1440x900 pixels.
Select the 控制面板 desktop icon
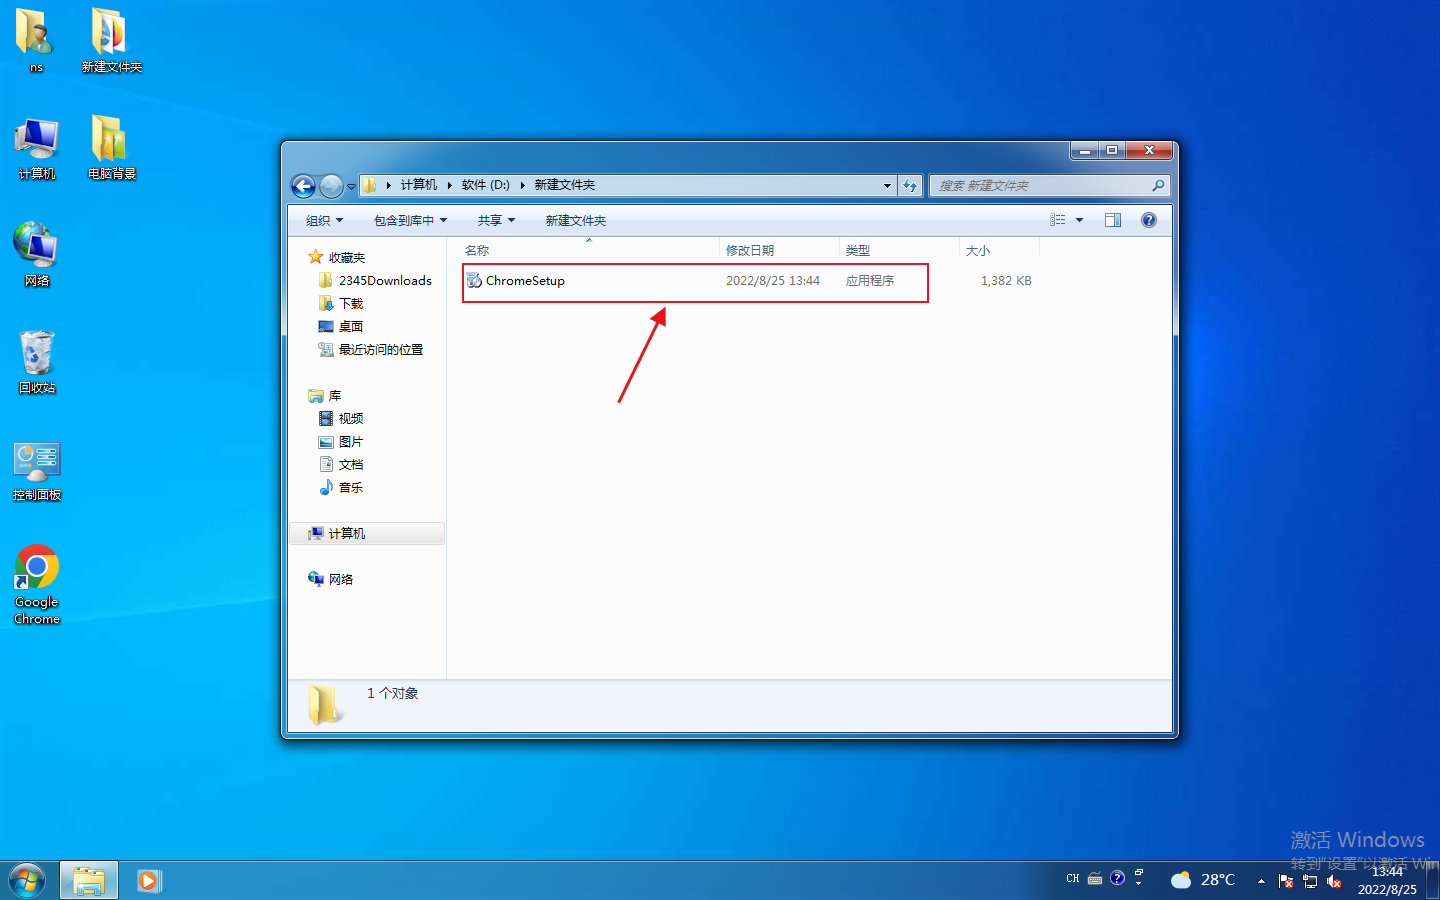[x=36, y=471]
